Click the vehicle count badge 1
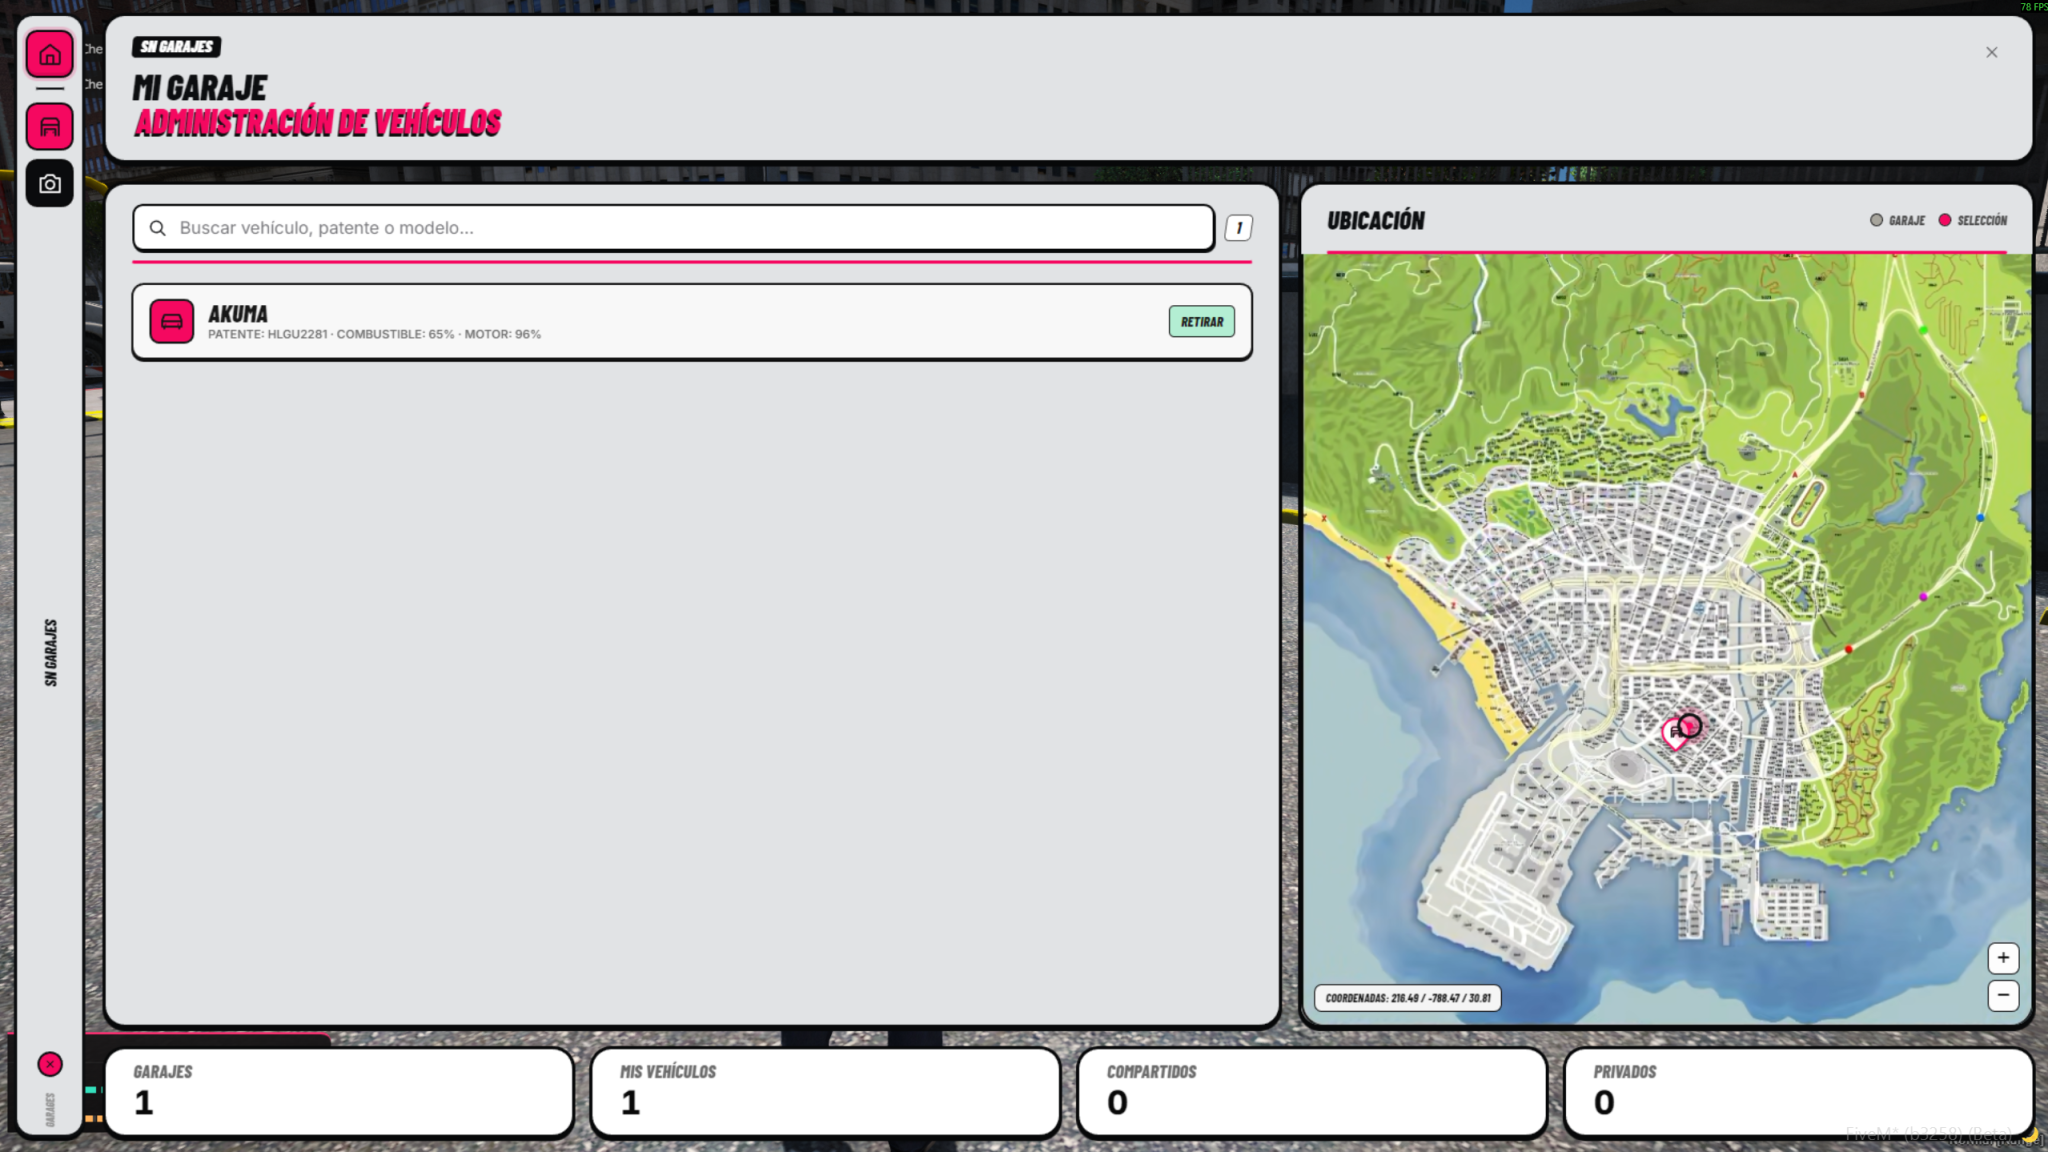 [x=1239, y=228]
